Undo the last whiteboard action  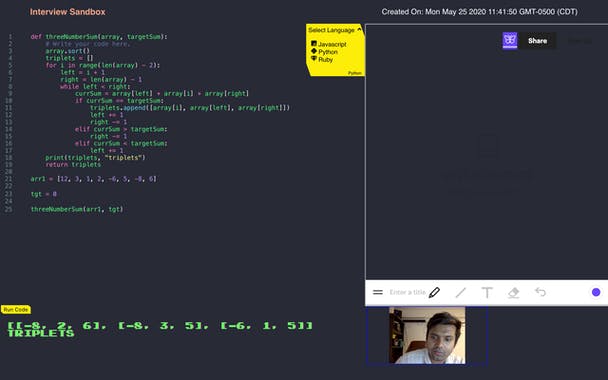click(x=540, y=292)
